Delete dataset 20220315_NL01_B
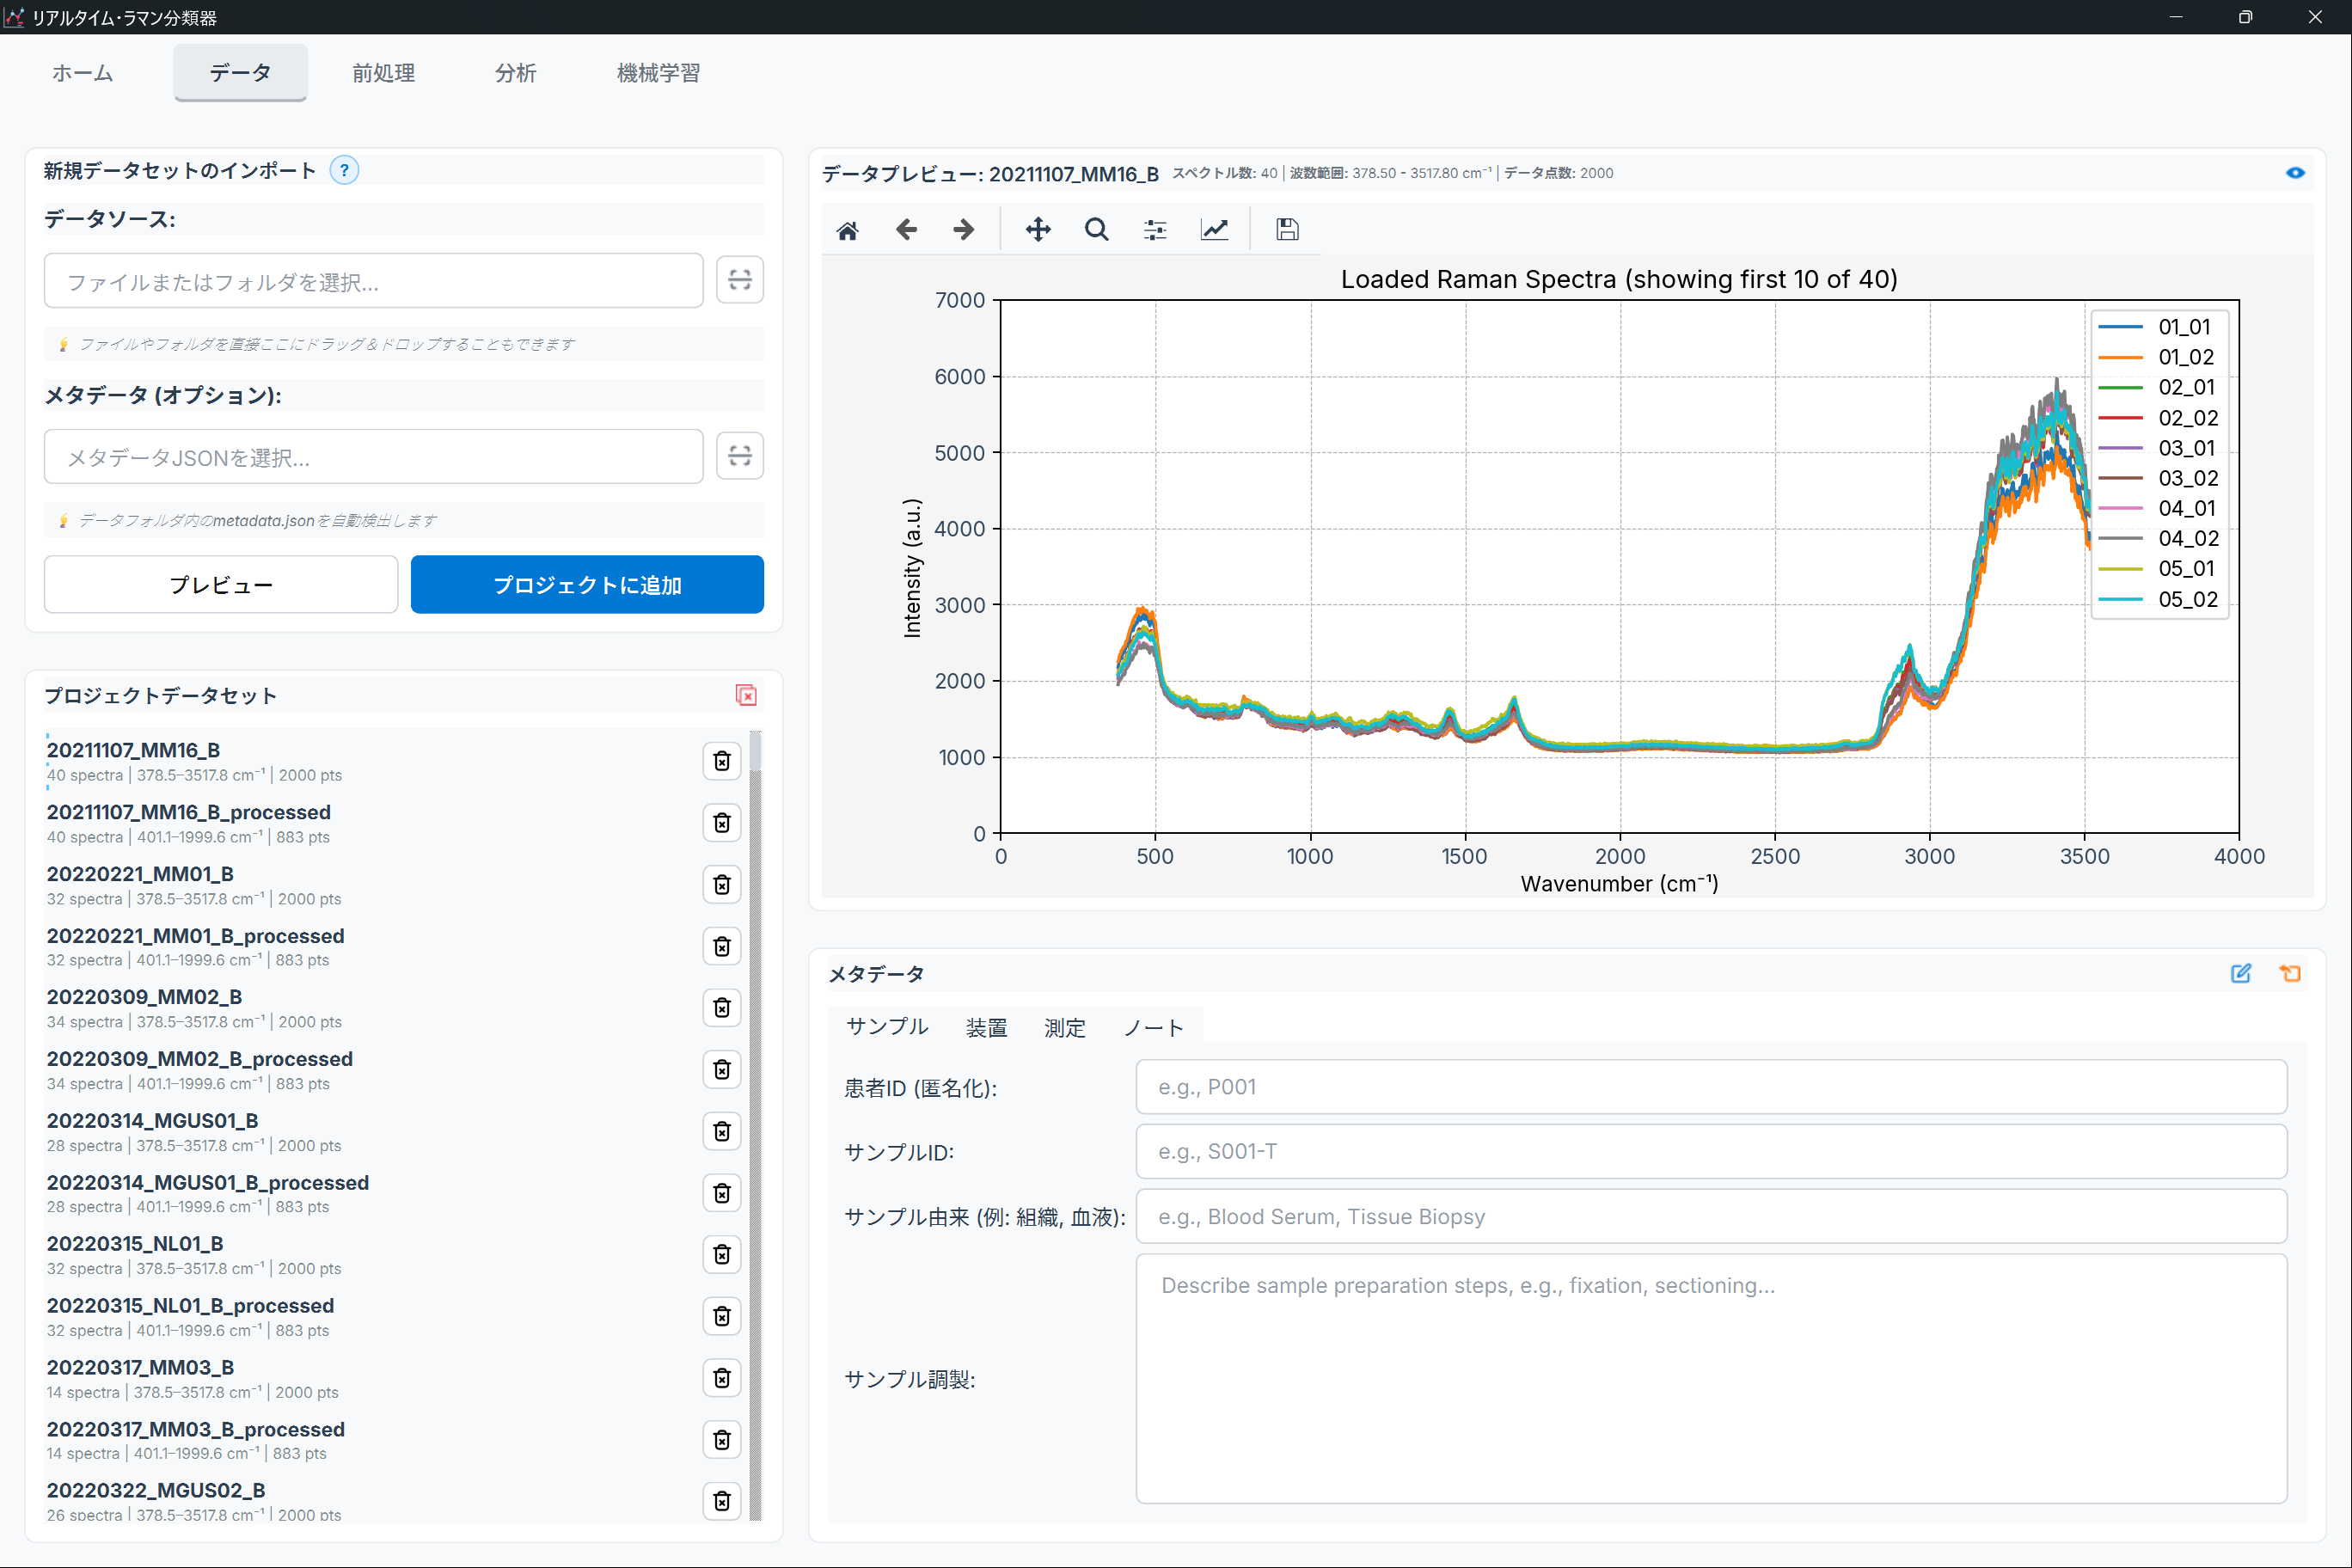The height and width of the screenshot is (1568, 2352). click(x=722, y=1255)
